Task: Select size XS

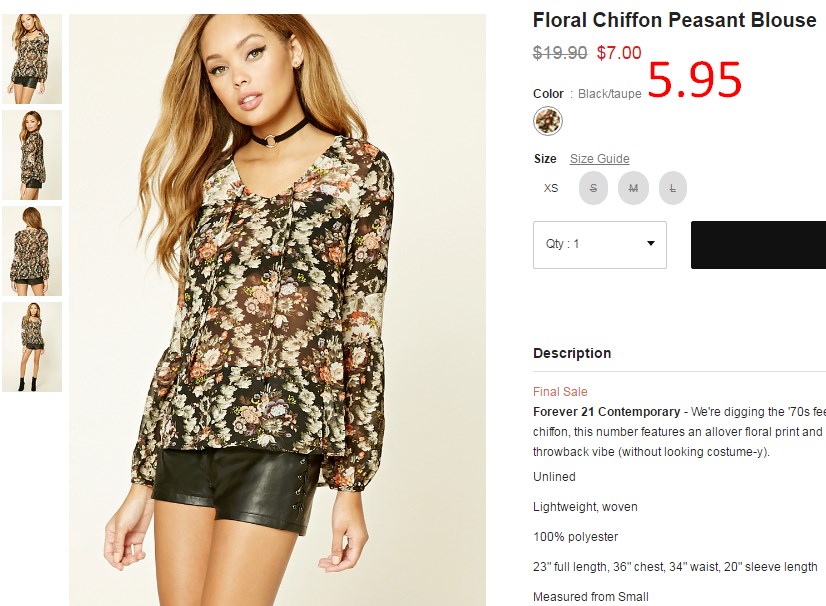Action: [x=551, y=188]
